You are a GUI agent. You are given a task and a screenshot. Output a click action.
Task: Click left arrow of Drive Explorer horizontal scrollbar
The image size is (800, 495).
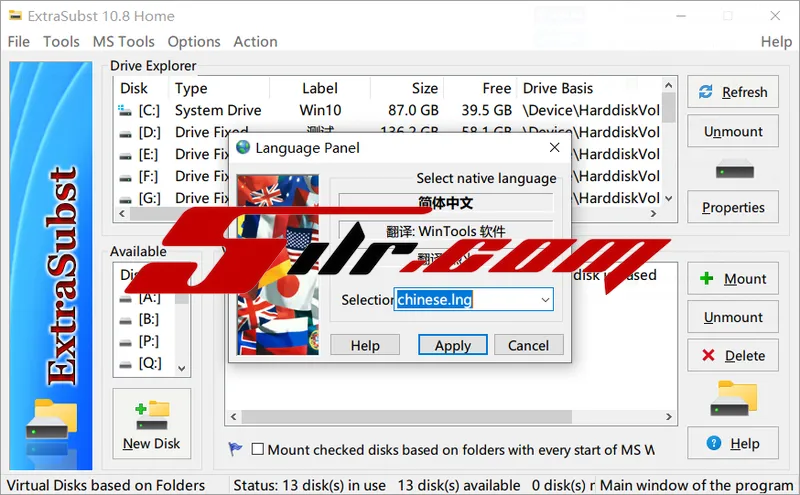point(122,213)
